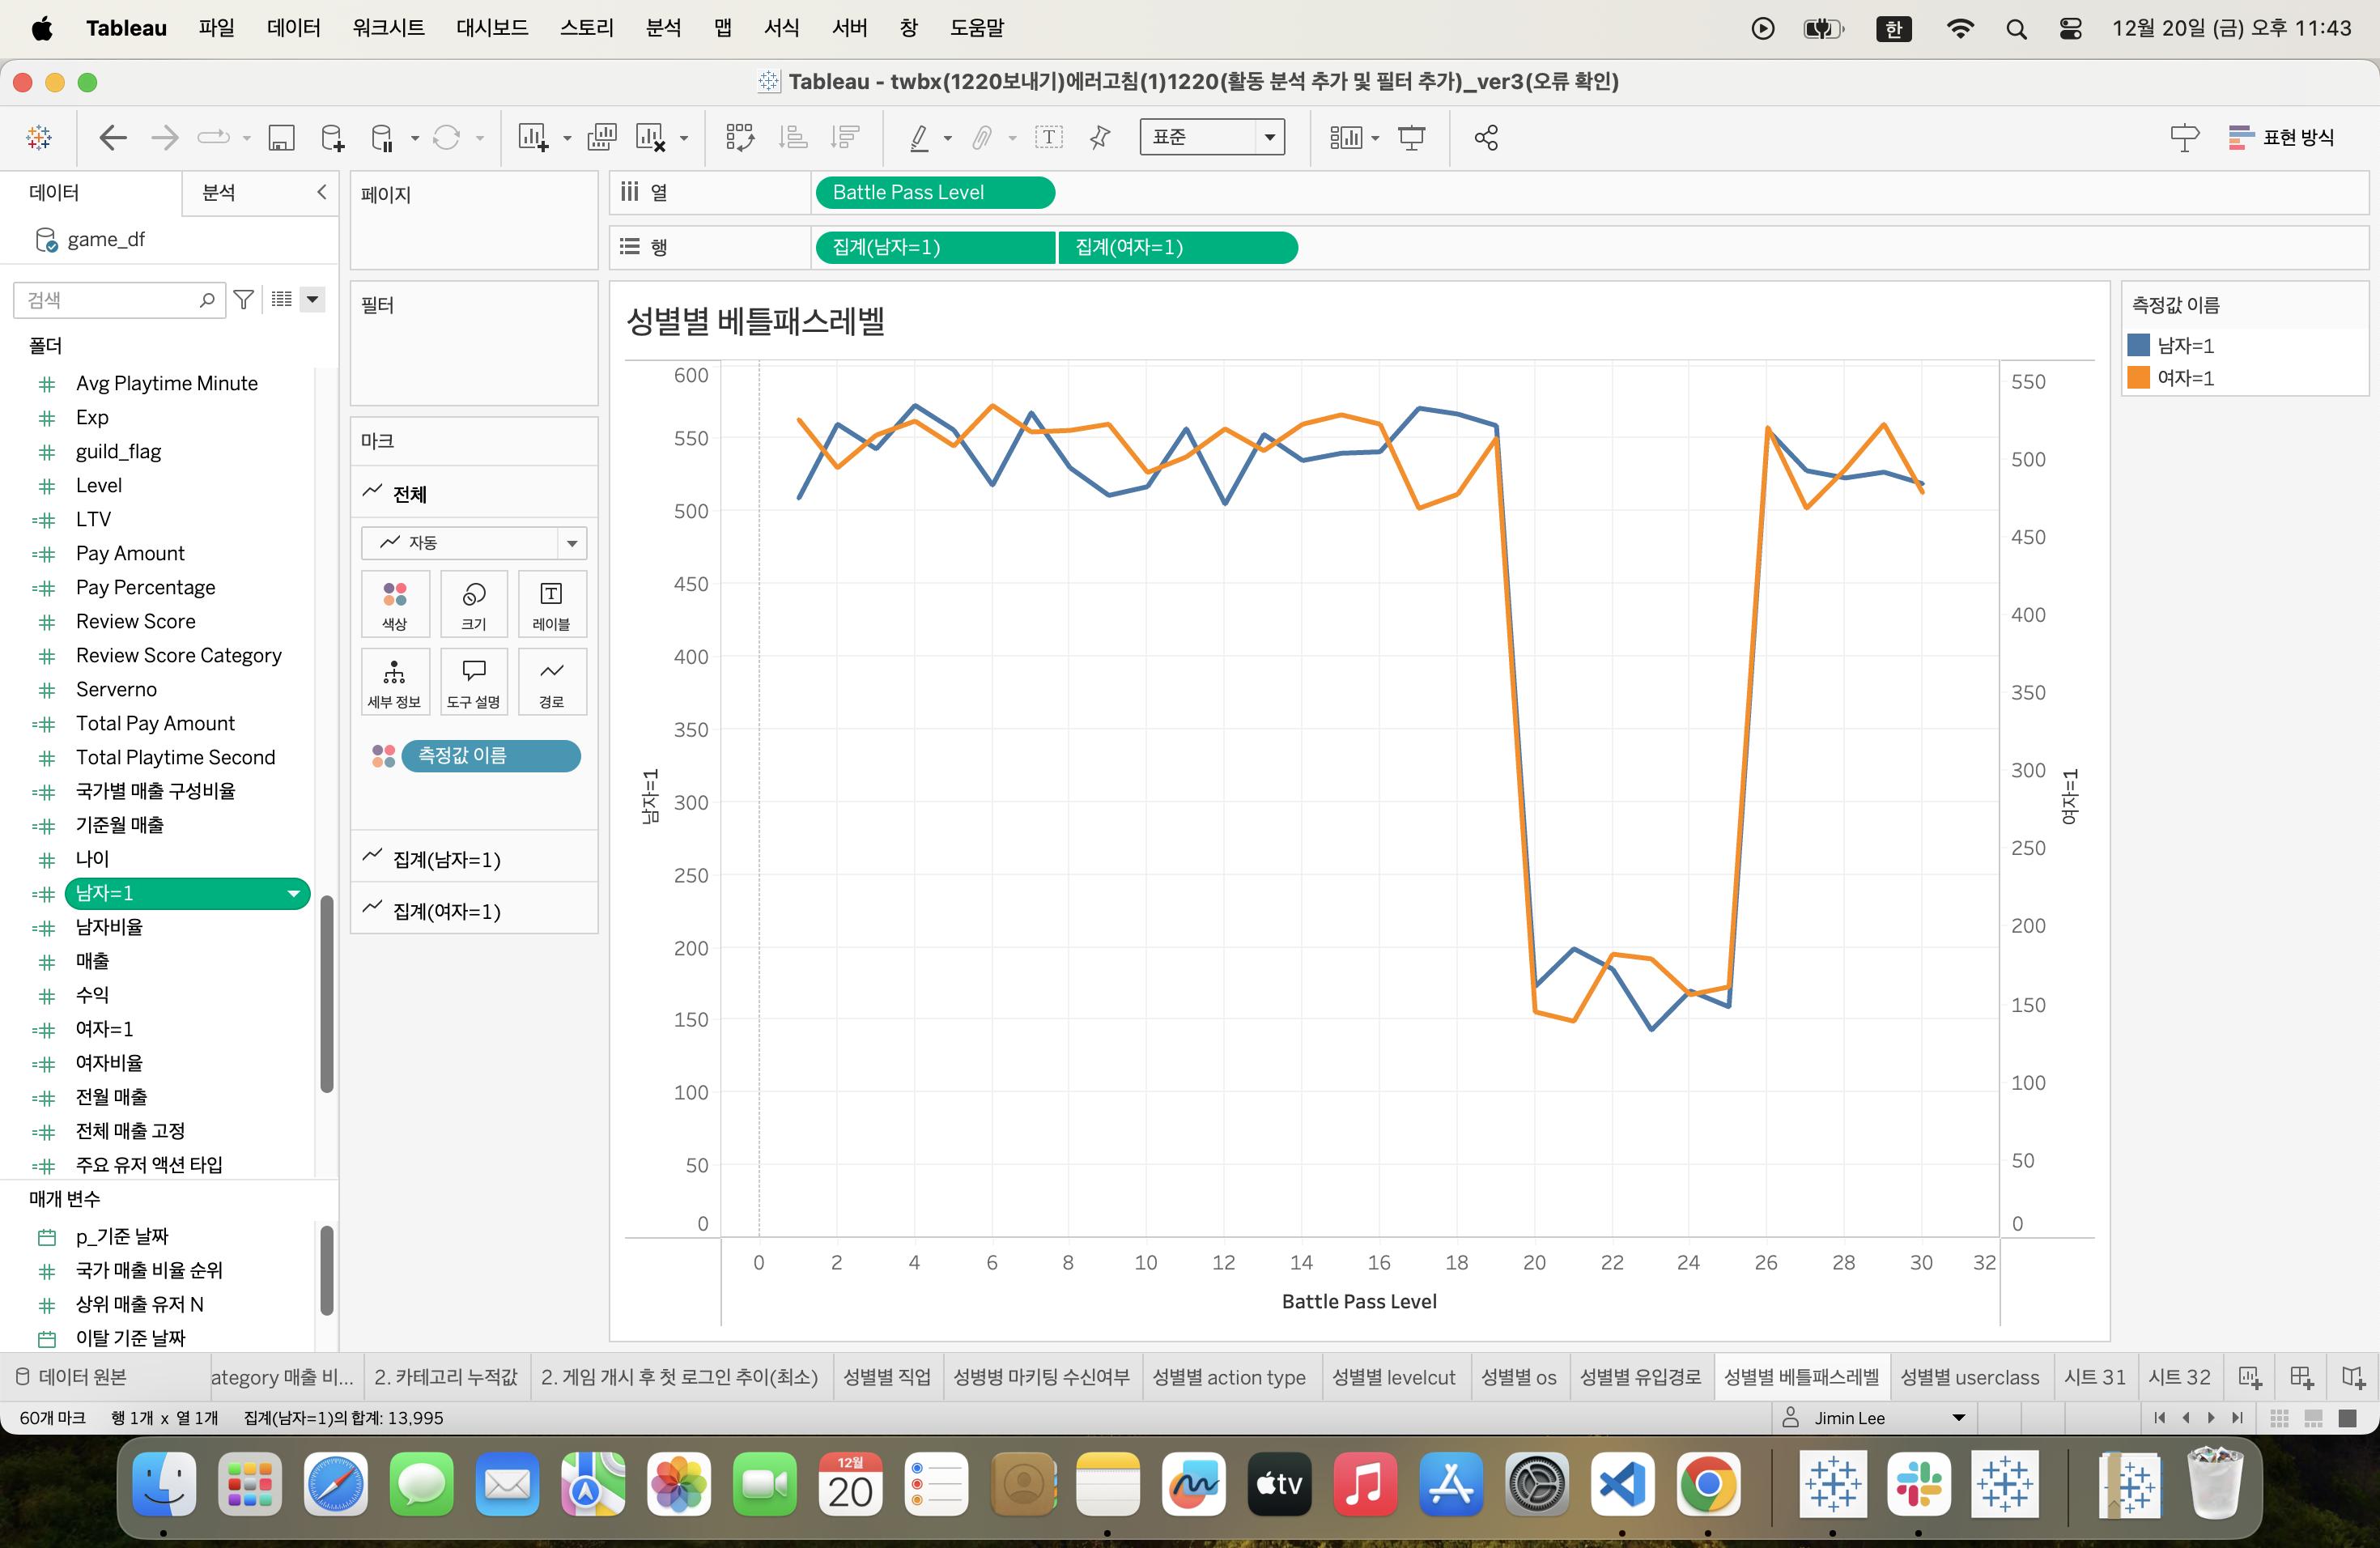Switch to Show Tabs view
This screenshot has width=2380, height=1548.
coord(2347,1418)
